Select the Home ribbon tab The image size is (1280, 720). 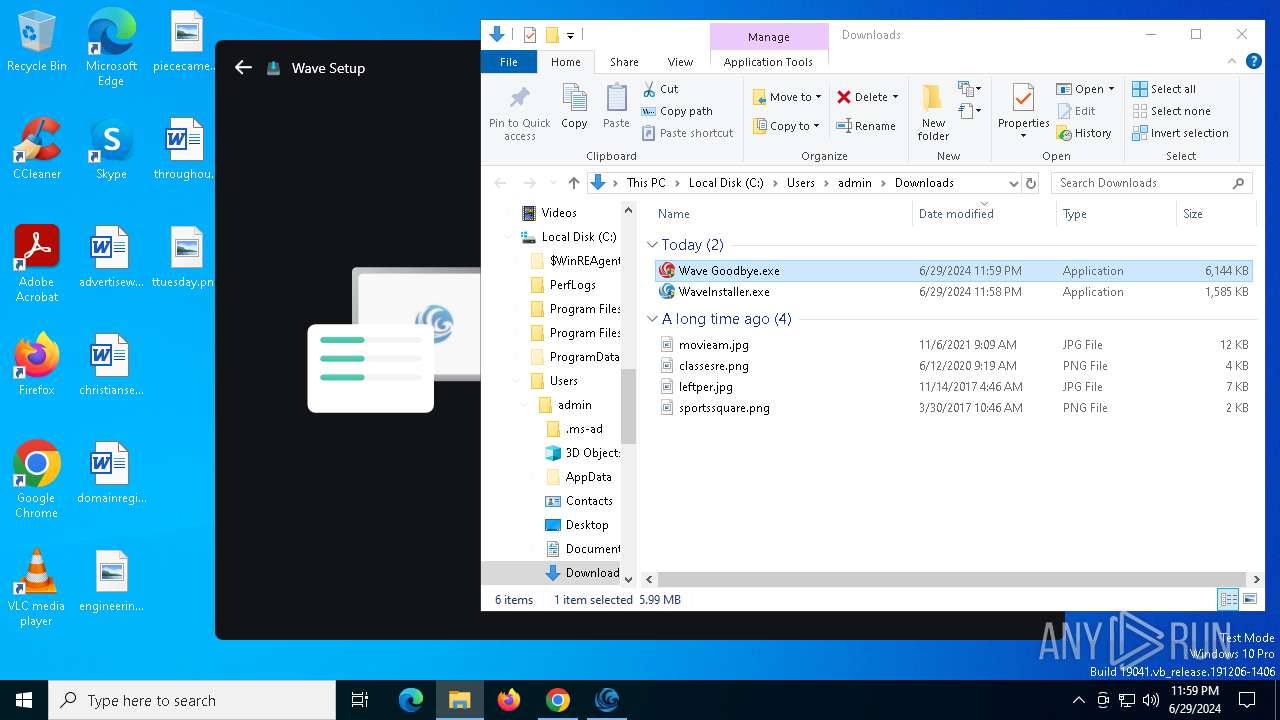coord(566,62)
